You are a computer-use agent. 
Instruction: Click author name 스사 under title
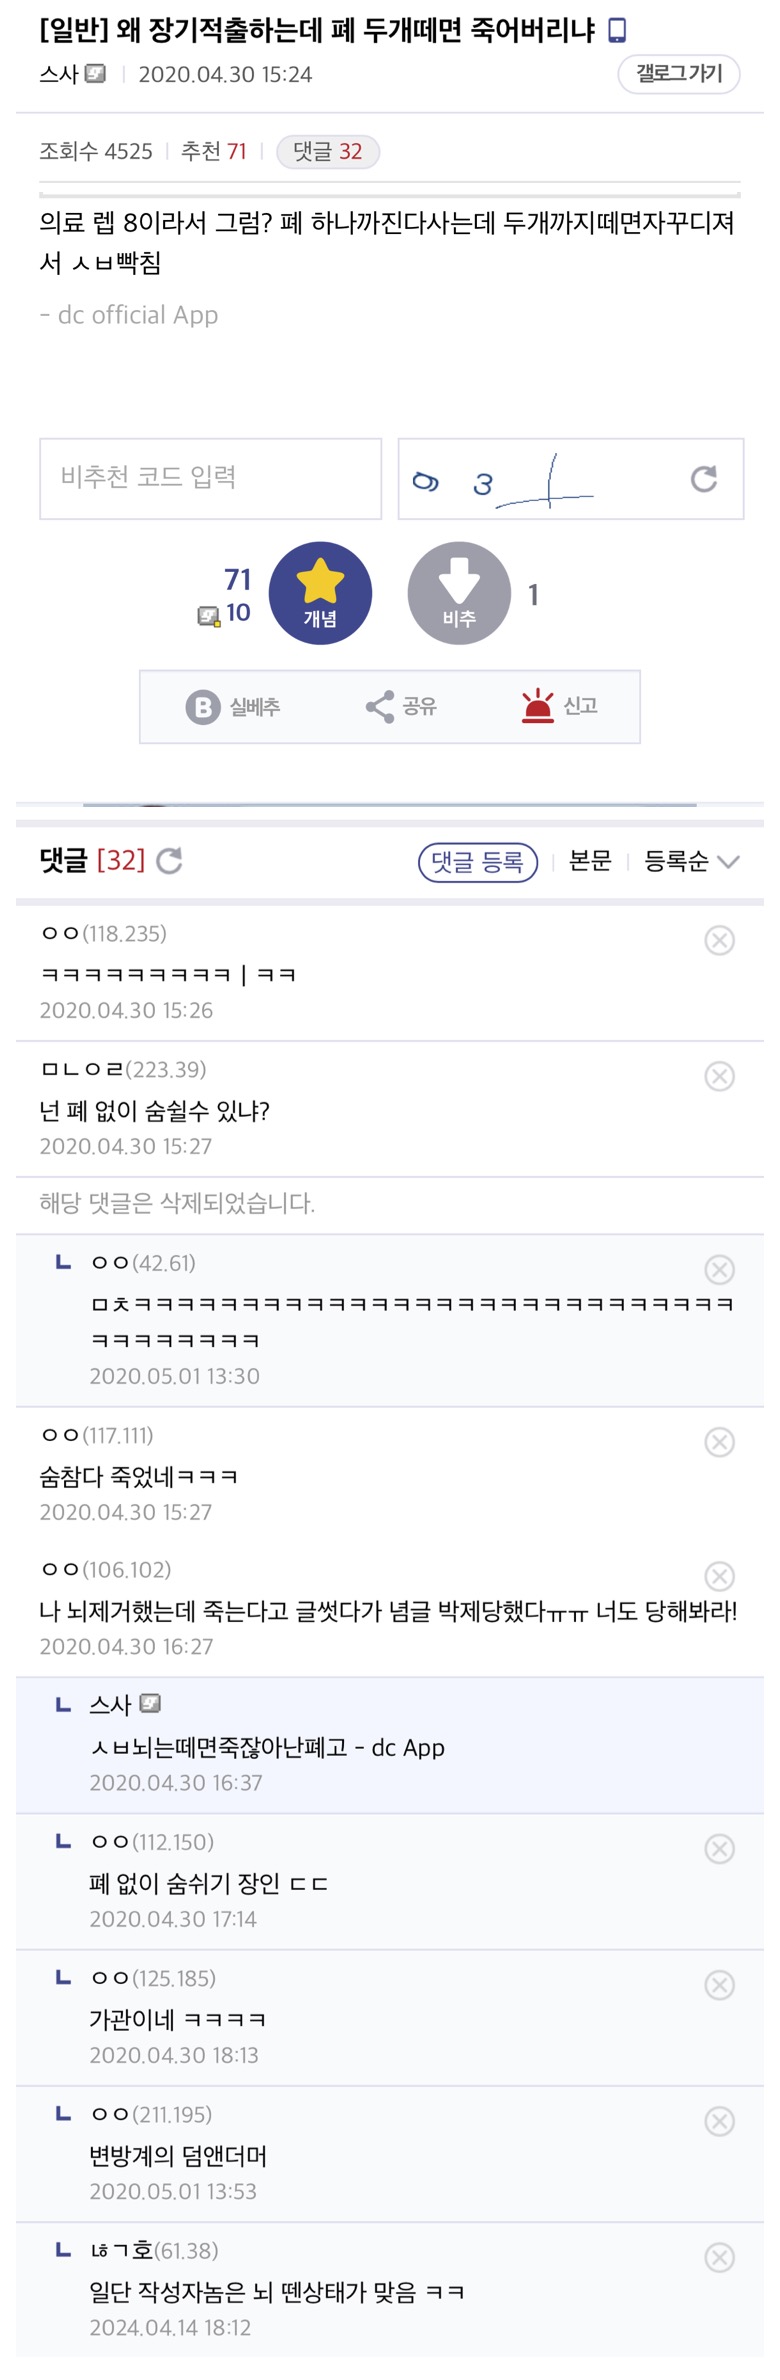coord(58,74)
